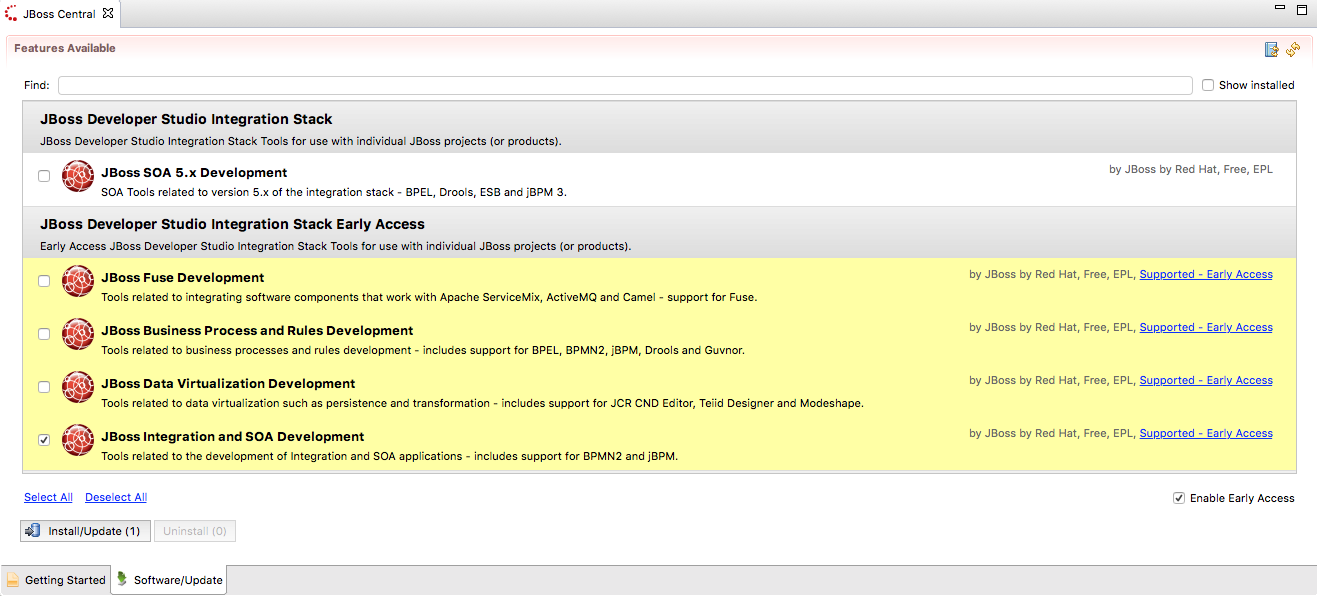Click the Business Process and Rules logo icon
Image resolution: width=1317 pixels, height=596 pixels.
(78, 334)
